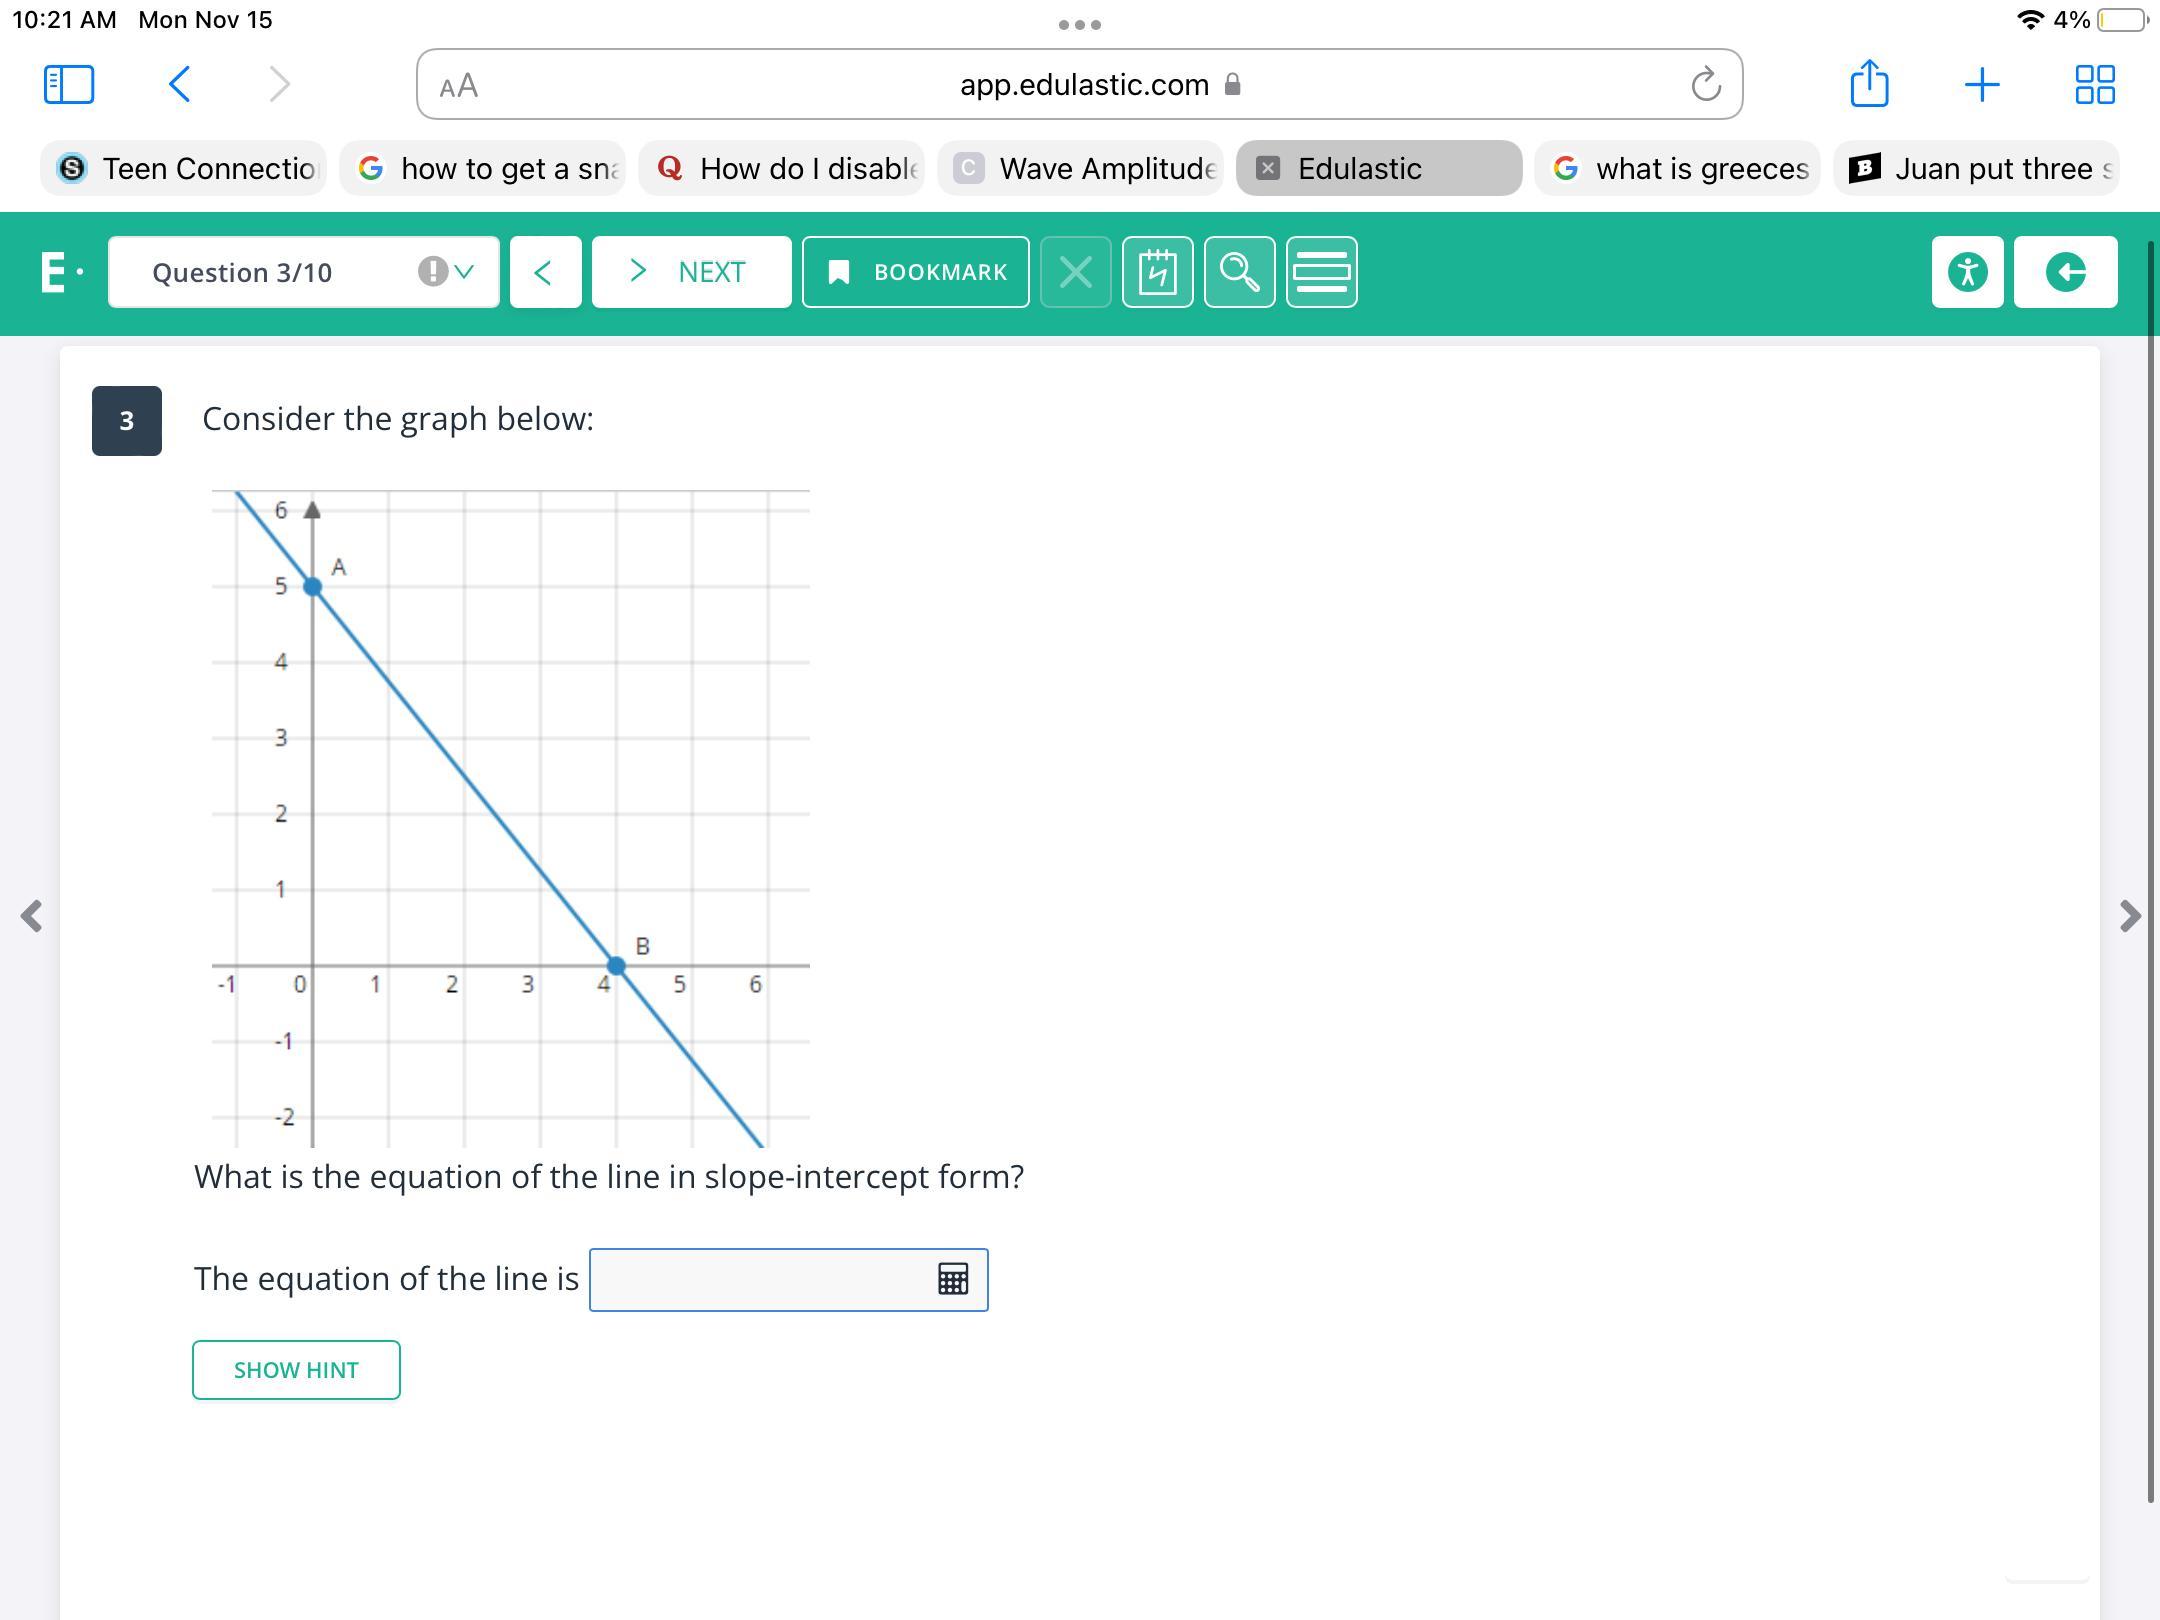The height and width of the screenshot is (1620, 2160).
Task: Open the scratchpad calculator tool icon
Action: [x=1157, y=272]
